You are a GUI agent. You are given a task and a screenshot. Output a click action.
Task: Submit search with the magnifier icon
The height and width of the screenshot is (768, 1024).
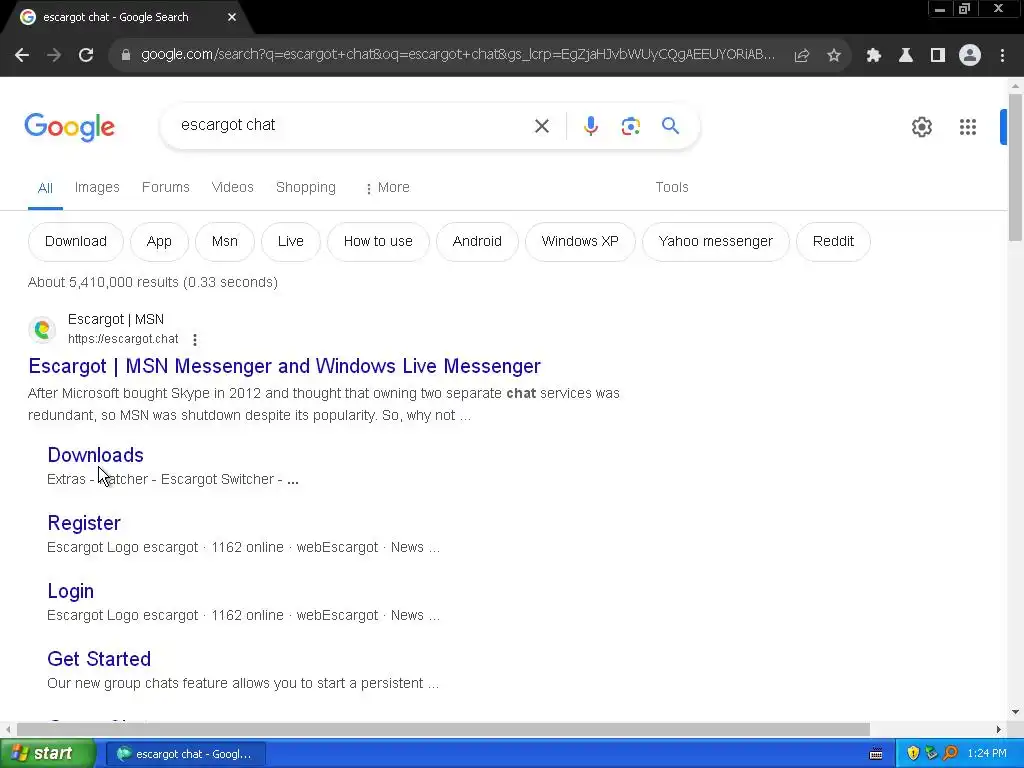[670, 125]
